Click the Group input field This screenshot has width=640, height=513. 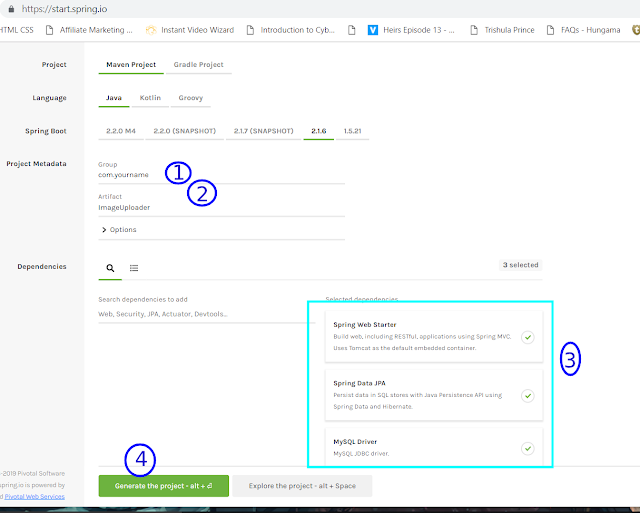coord(221,175)
